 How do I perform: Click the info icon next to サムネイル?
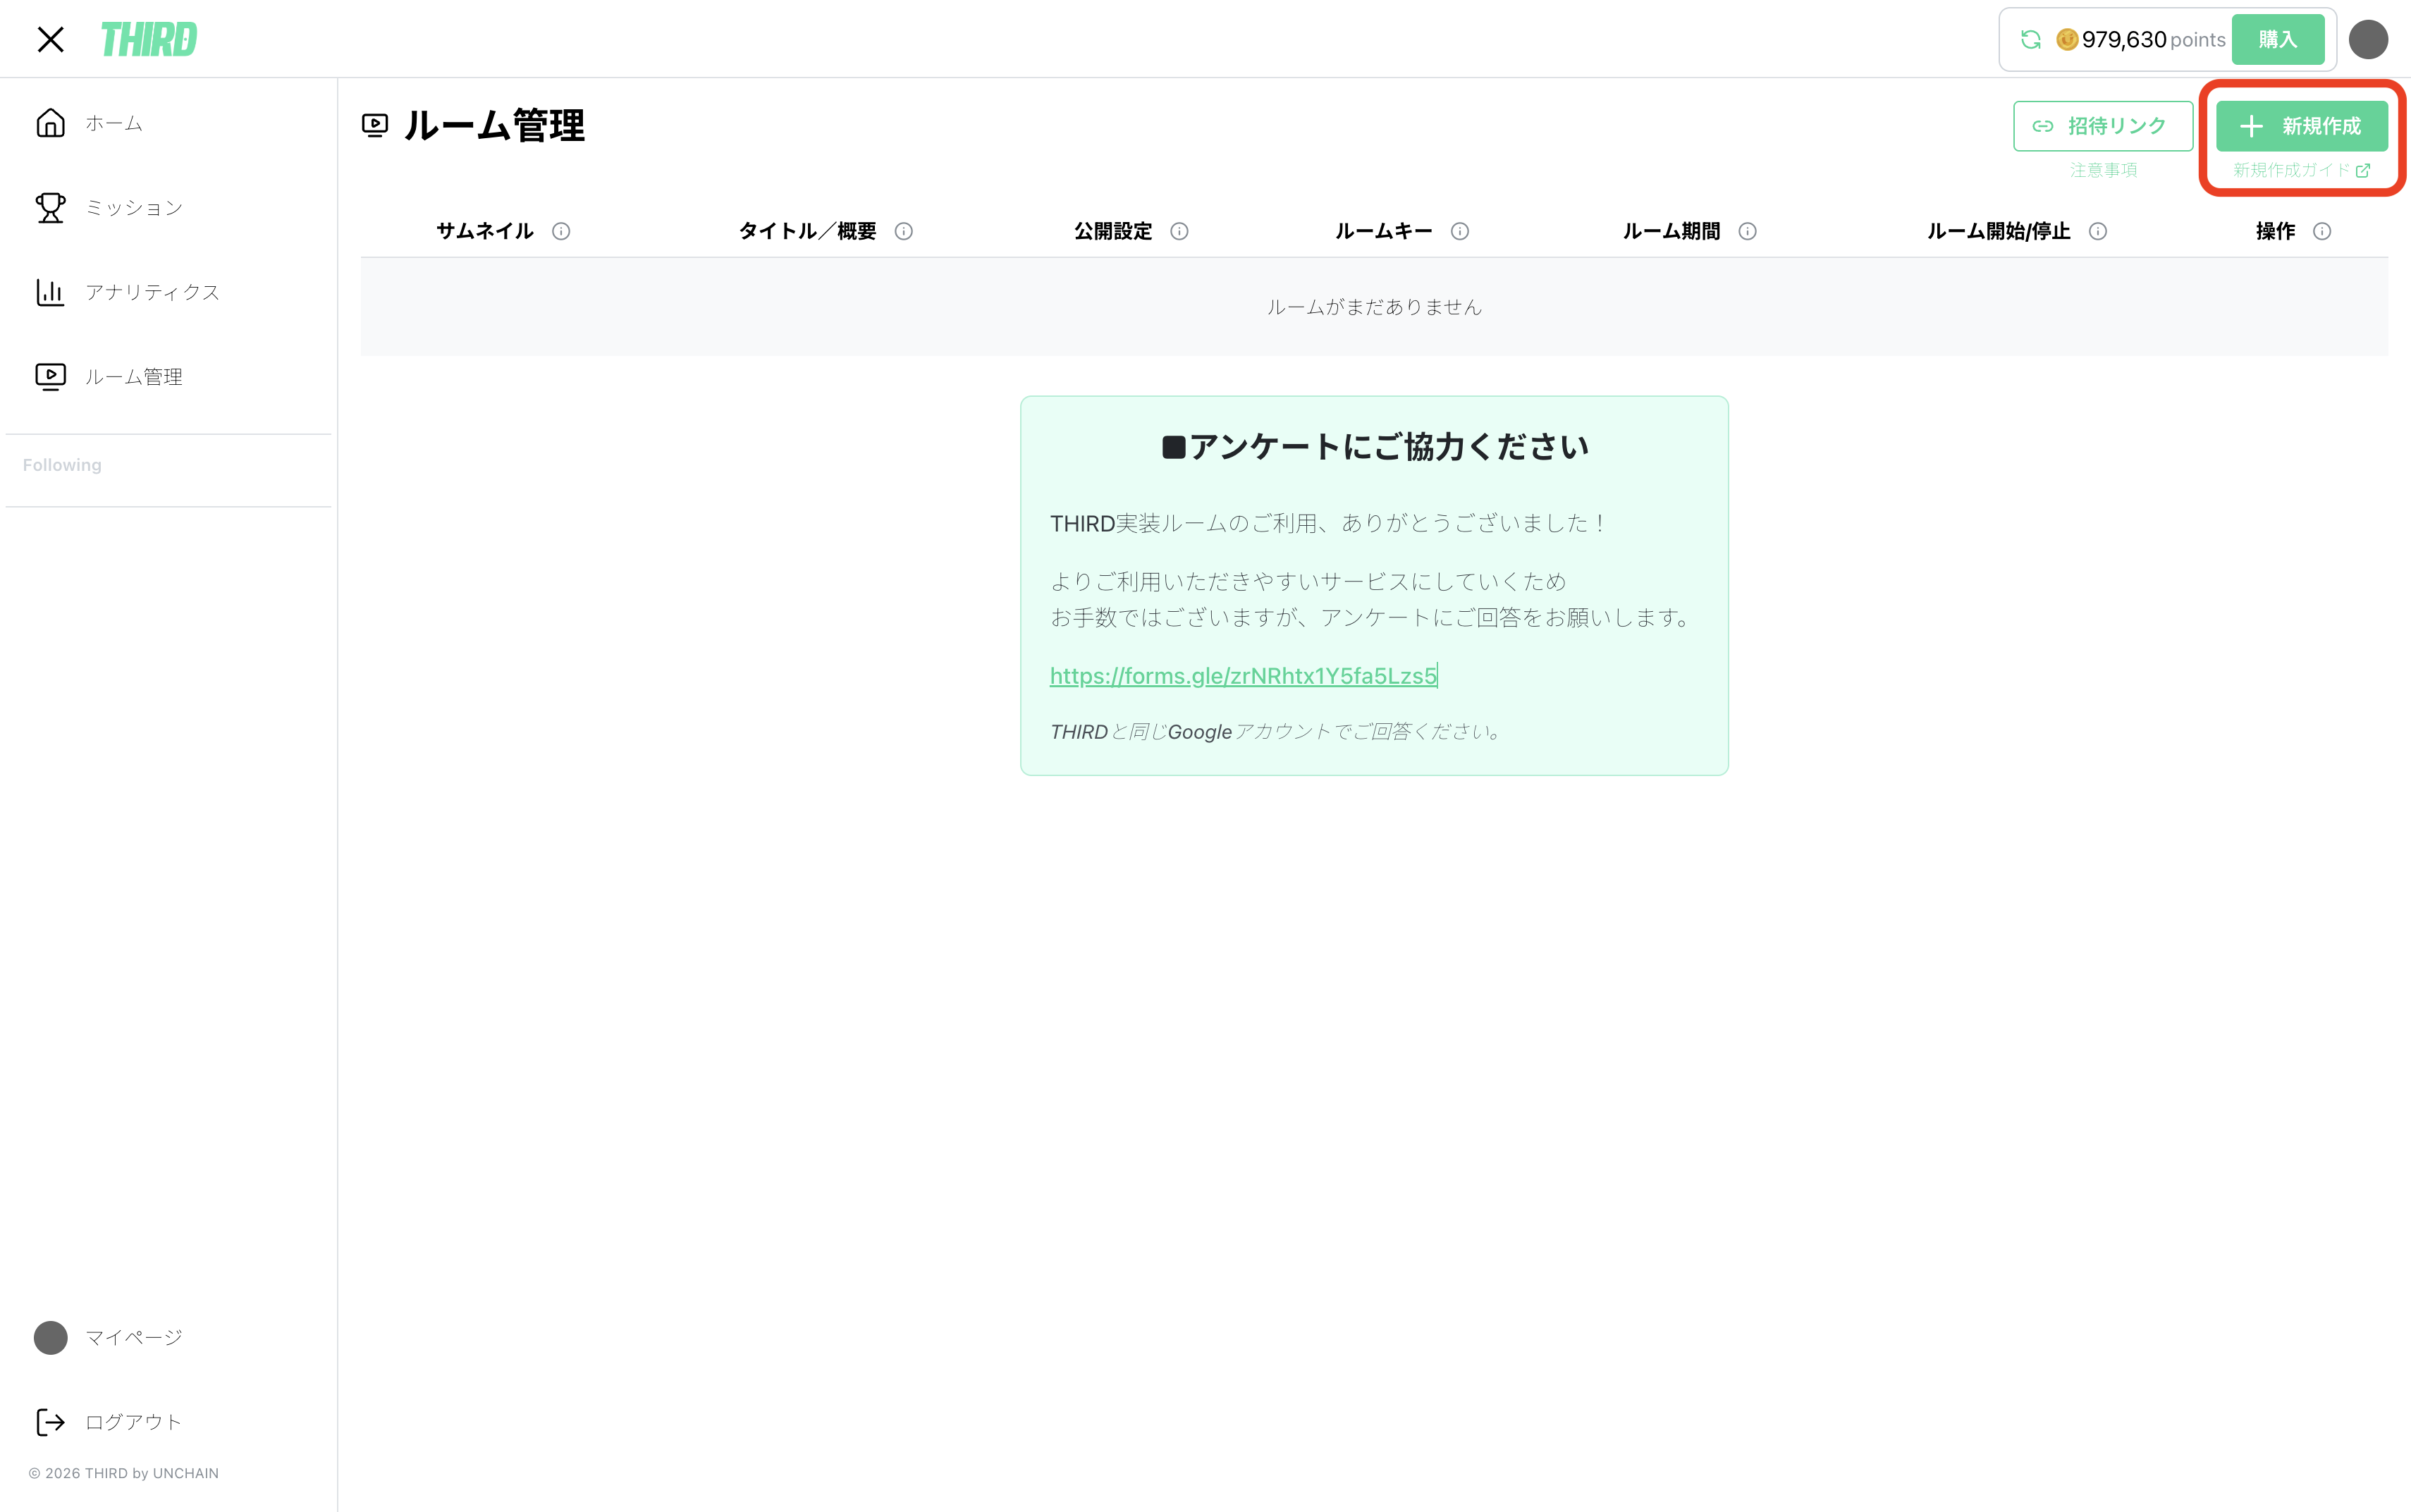coord(561,231)
